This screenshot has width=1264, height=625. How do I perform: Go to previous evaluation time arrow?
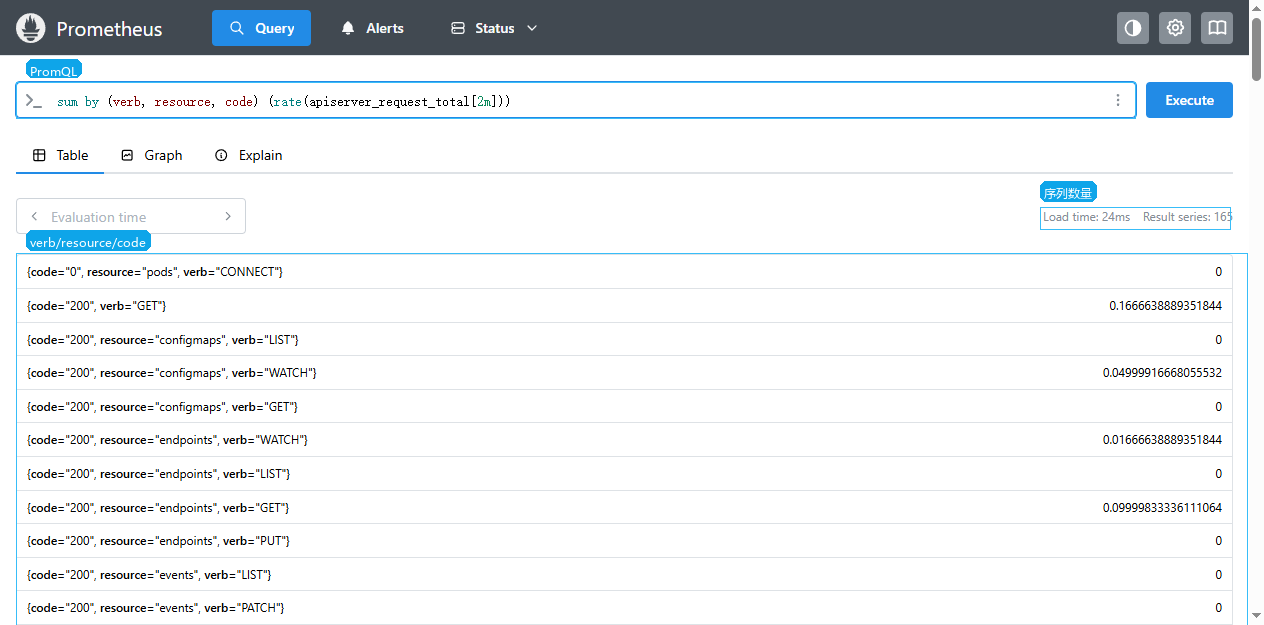point(35,216)
